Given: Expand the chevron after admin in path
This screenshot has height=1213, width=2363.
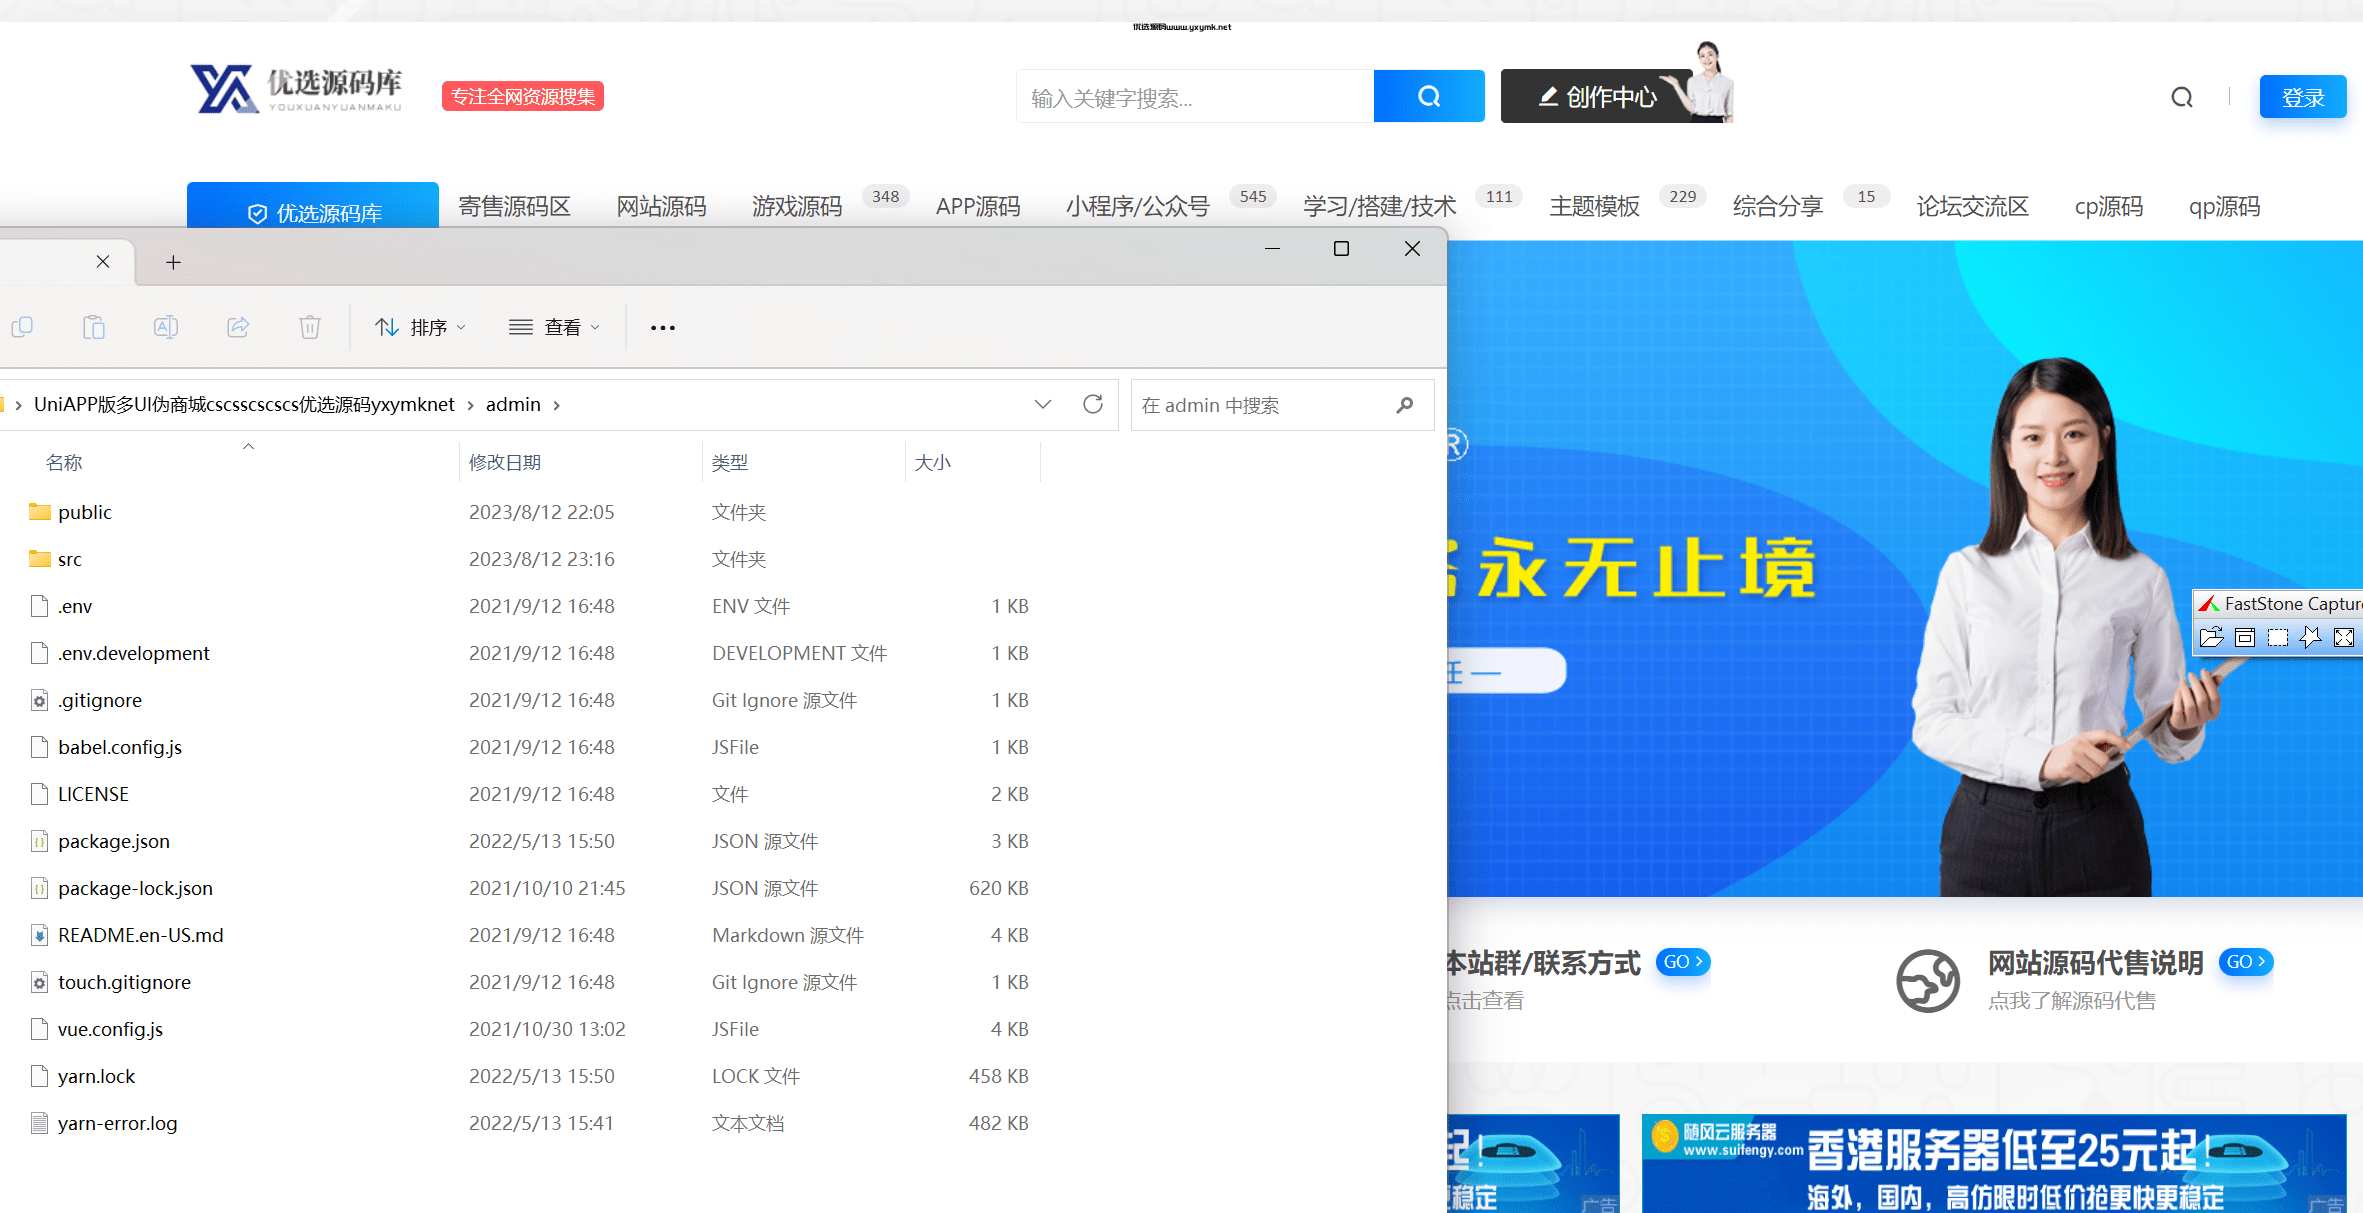Looking at the screenshot, I should click(x=557, y=405).
